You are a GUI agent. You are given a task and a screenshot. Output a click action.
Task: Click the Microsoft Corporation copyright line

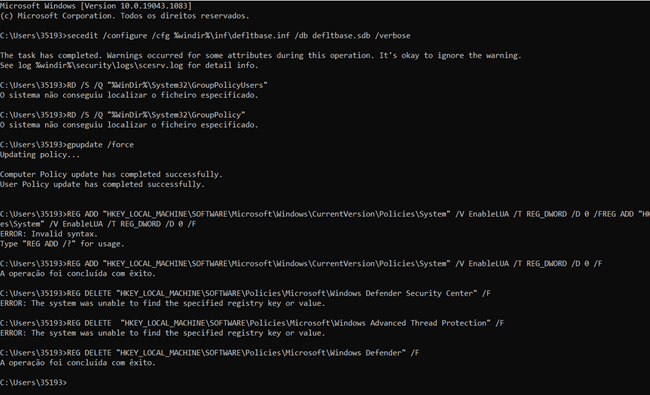[125, 16]
